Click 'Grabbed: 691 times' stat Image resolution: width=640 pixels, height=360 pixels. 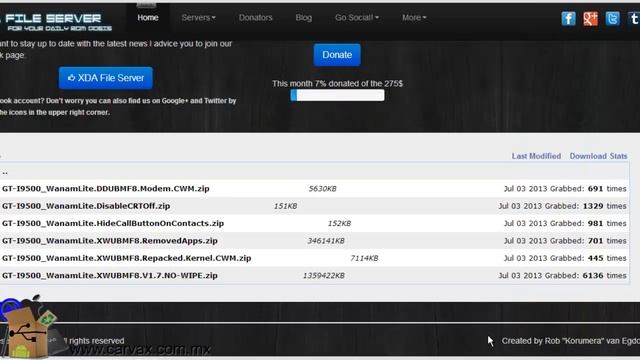(588, 189)
